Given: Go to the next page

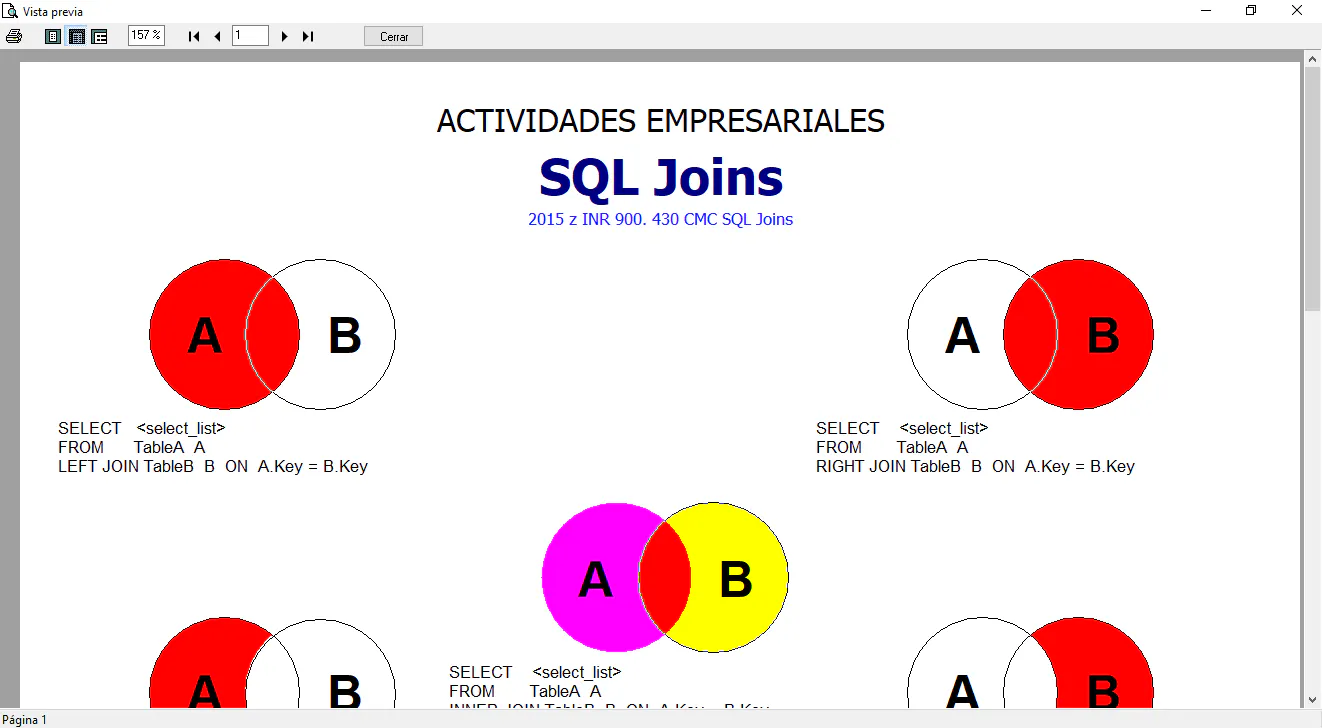Looking at the screenshot, I should [x=285, y=36].
